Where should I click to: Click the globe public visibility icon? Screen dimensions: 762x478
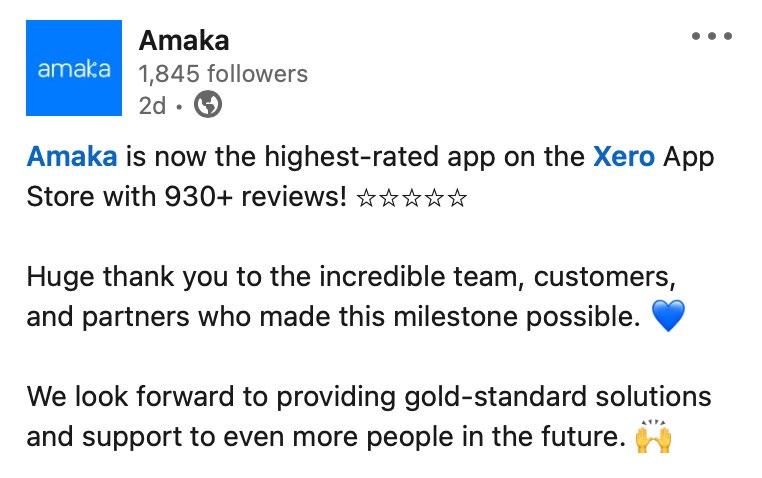click(x=207, y=104)
